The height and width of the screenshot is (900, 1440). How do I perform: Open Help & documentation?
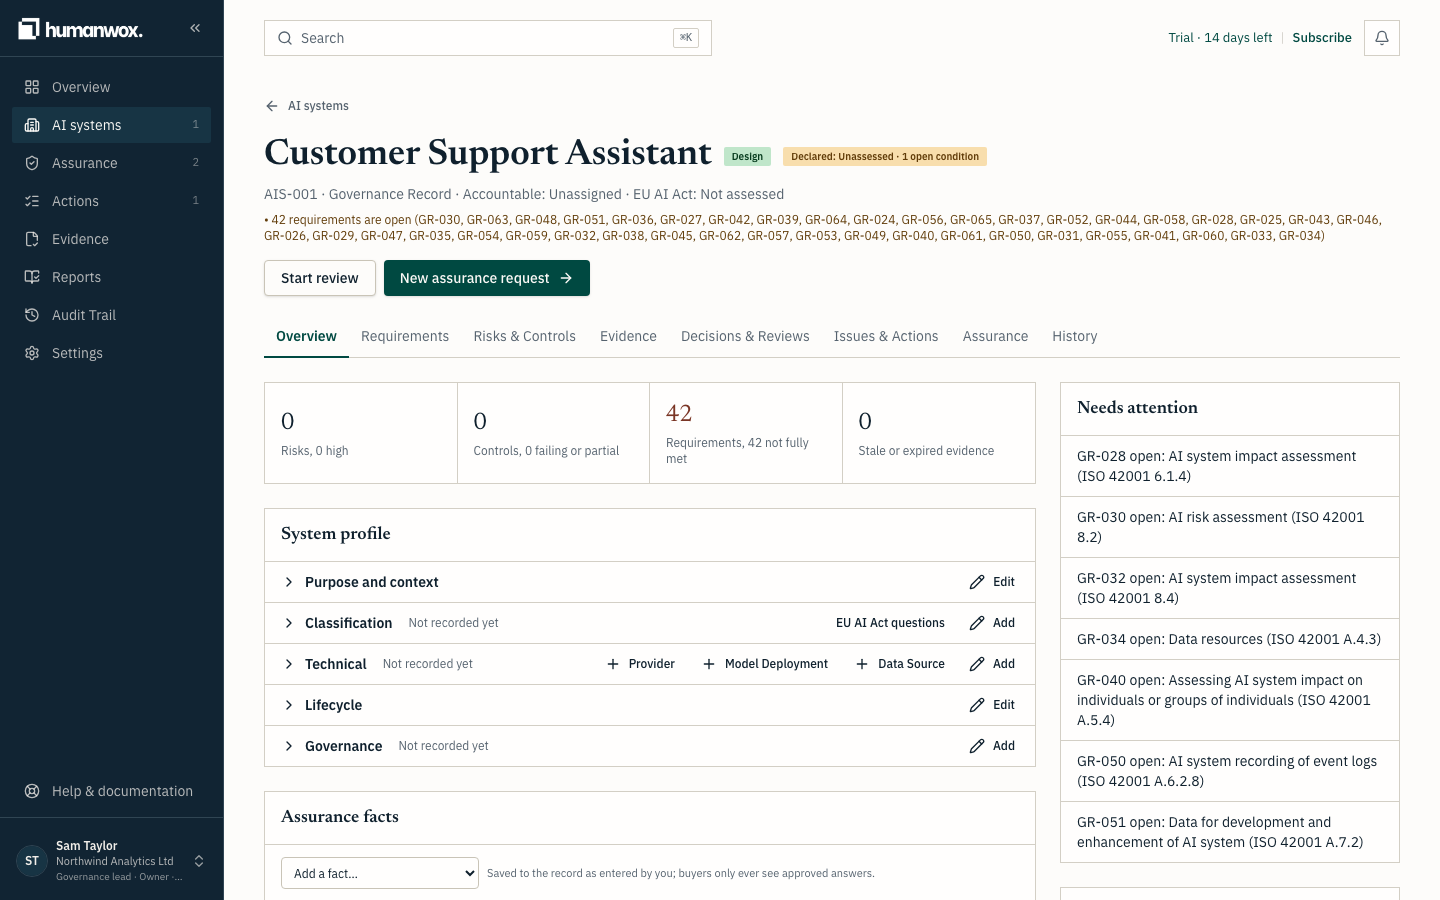click(x=112, y=791)
